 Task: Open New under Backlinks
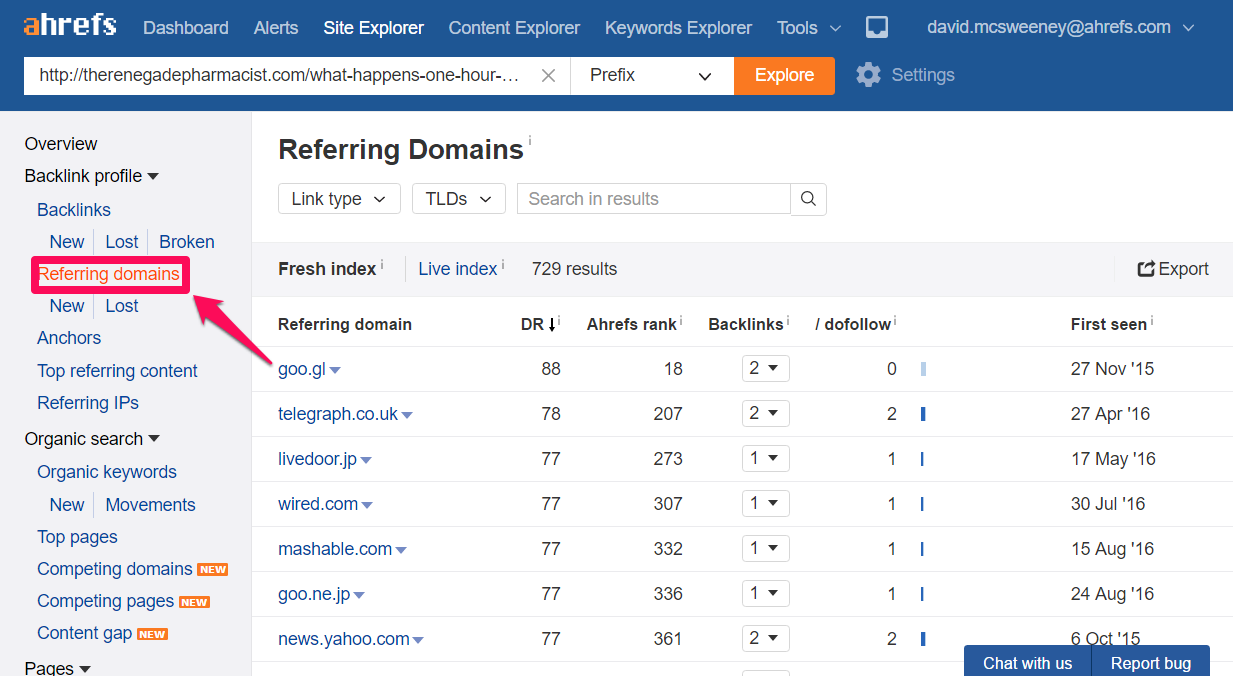67,242
